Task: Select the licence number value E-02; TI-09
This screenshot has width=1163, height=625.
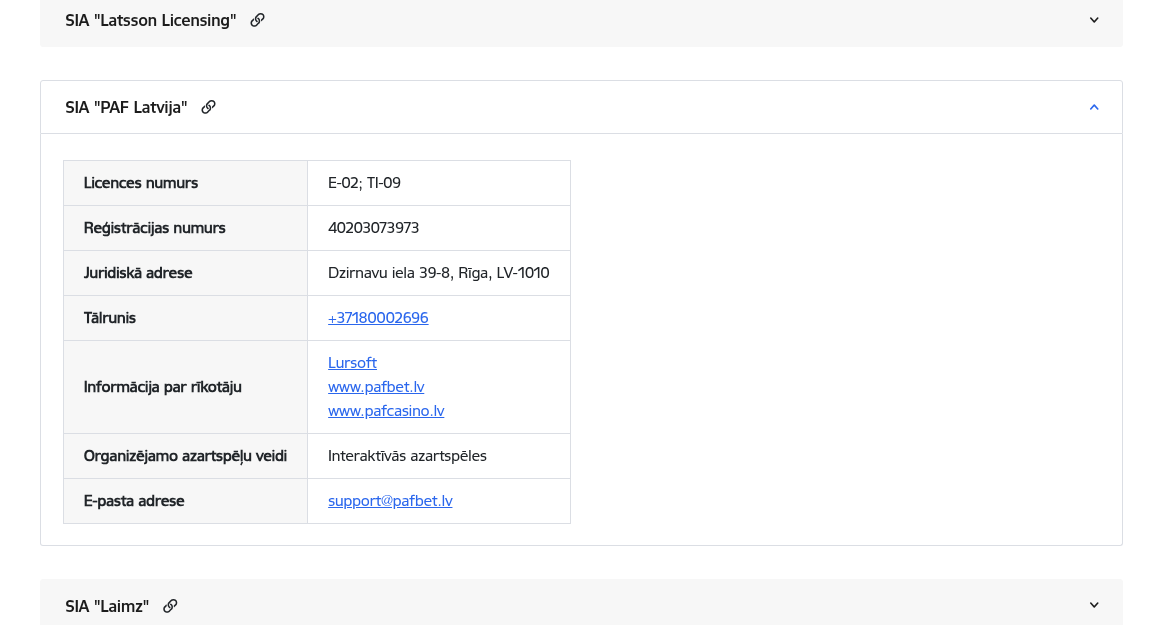Action: (364, 182)
